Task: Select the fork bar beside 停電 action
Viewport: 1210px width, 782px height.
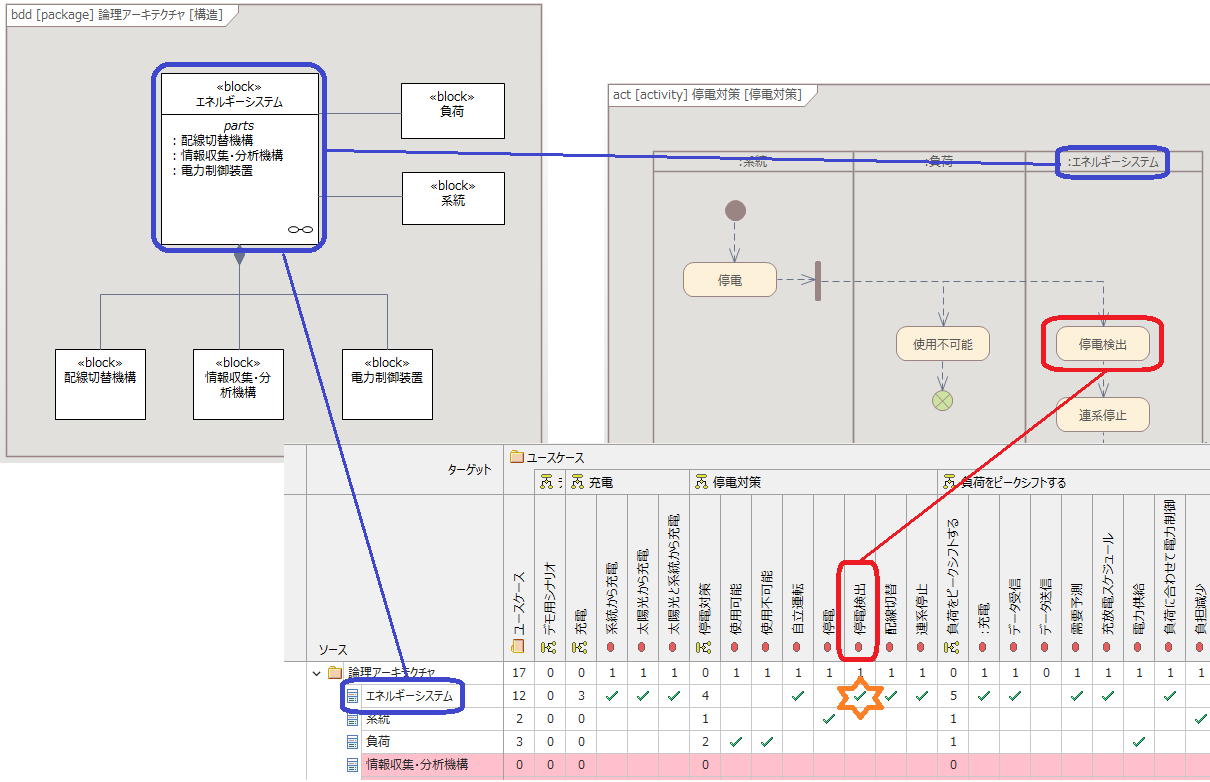Action: [818, 281]
